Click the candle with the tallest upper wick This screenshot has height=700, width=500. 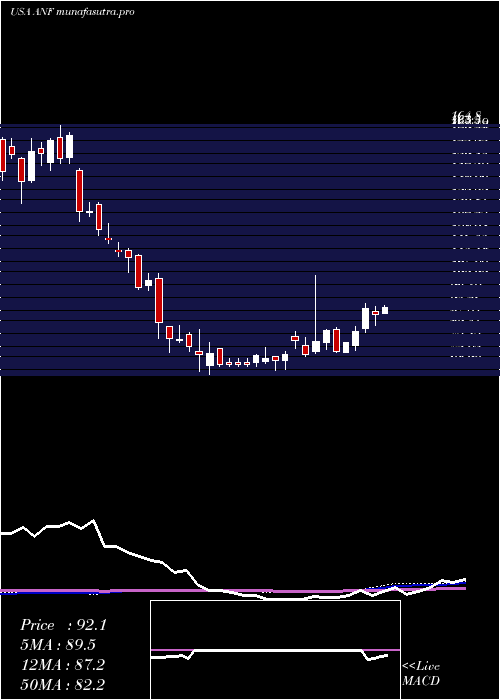pyautogui.click(x=316, y=314)
